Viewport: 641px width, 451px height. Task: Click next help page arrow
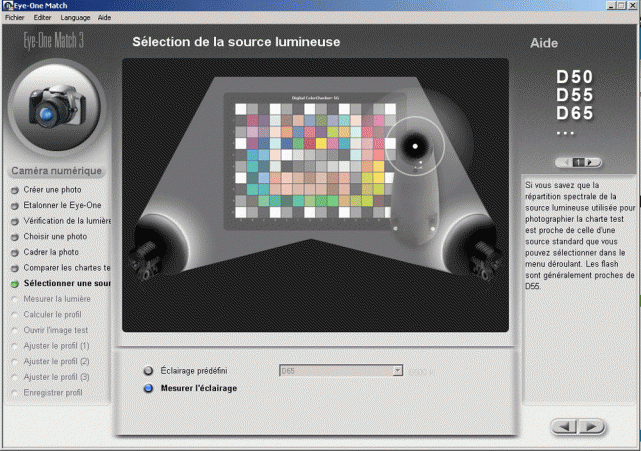pyautogui.click(x=591, y=162)
